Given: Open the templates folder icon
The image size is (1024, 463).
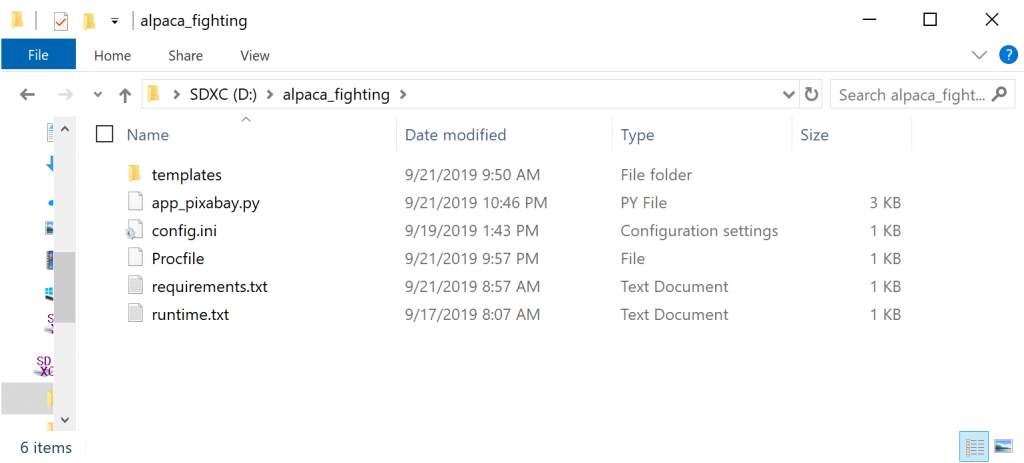Looking at the screenshot, I should pos(136,175).
